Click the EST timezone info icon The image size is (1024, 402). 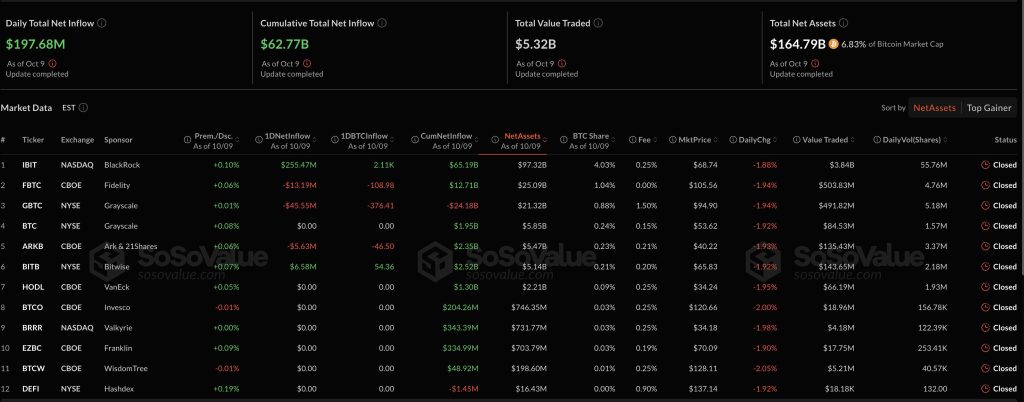point(83,108)
